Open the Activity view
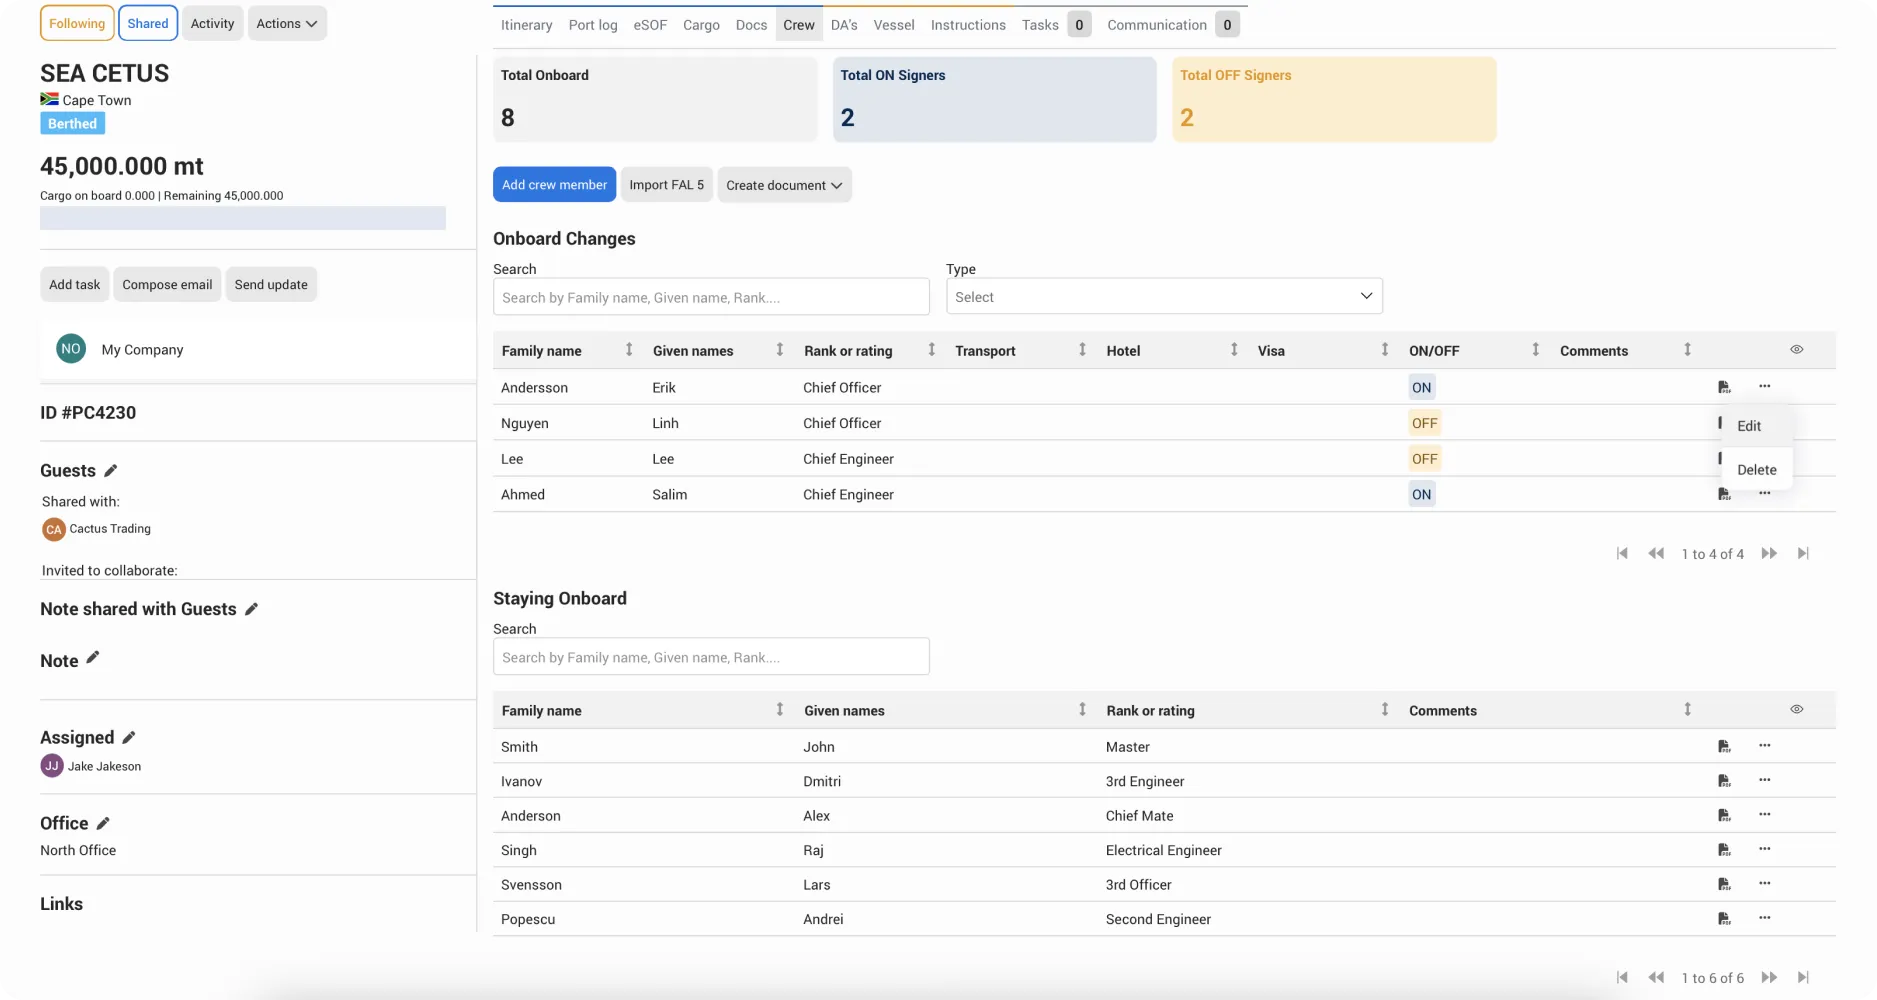1877x1000 pixels. [212, 23]
